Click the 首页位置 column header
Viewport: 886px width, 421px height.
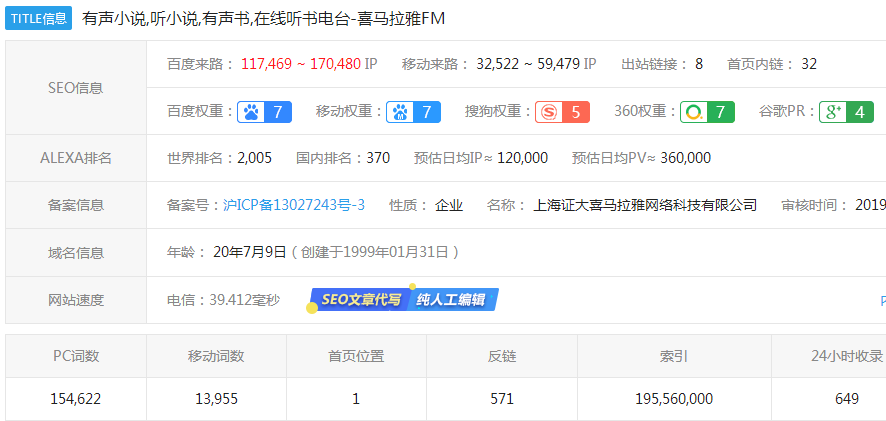coord(356,356)
